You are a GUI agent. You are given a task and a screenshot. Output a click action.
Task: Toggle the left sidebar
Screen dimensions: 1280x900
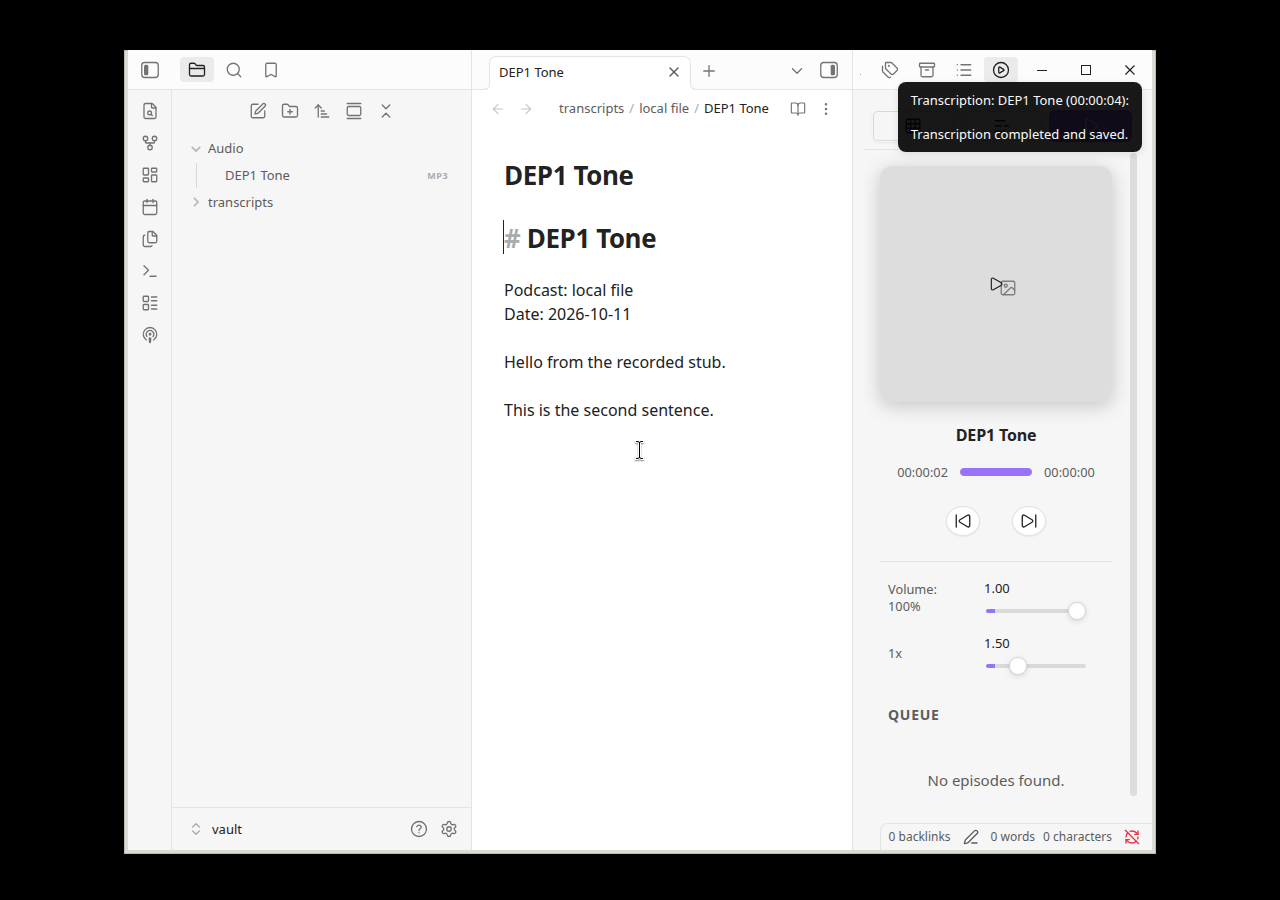pyautogui.click(x=150, y=70)
